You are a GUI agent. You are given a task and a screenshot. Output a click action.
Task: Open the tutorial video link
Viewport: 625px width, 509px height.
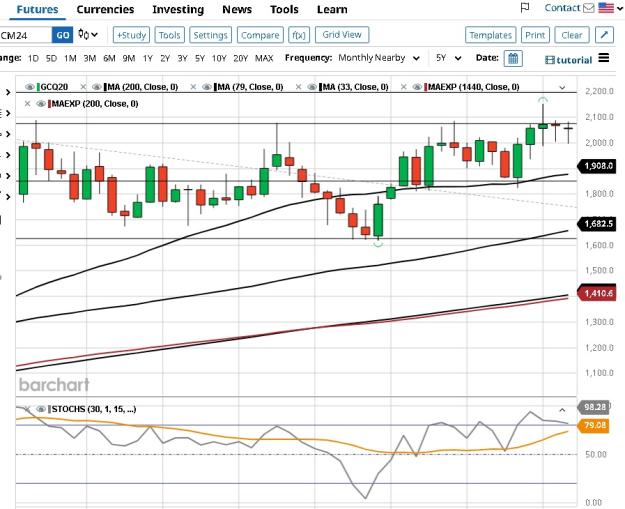pyautogui.click(x=568, y=60)
